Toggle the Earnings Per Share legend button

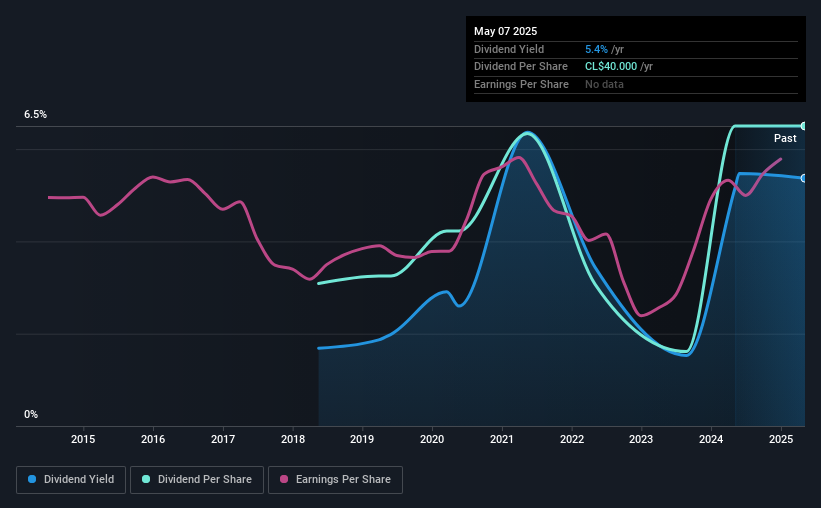335,480
